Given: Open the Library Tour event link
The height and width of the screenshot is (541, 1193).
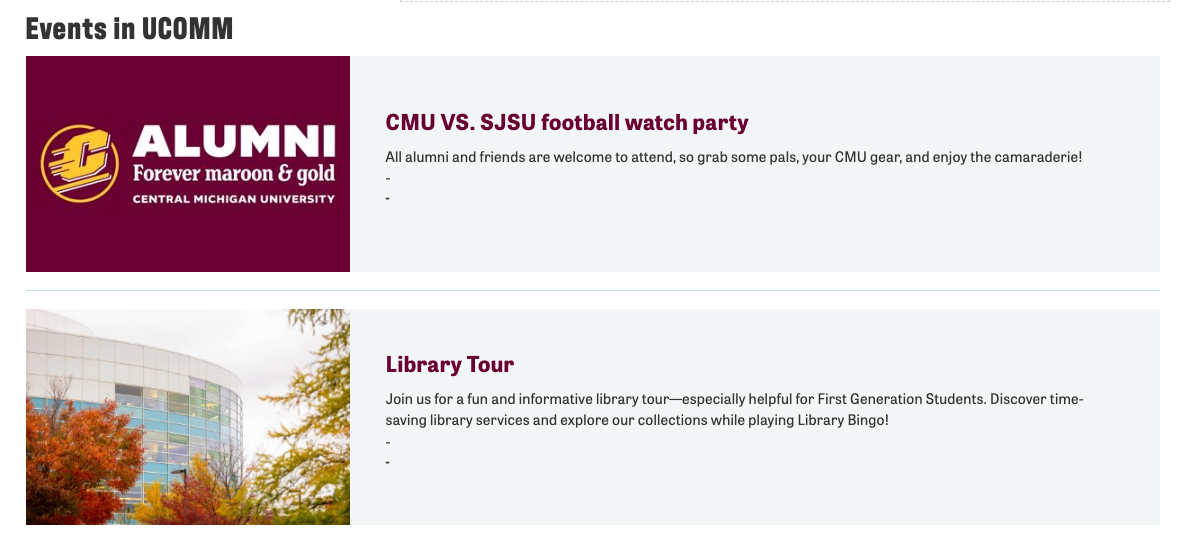Looking at the screenshot, I should pyautogui.click(x=449, y=364).
